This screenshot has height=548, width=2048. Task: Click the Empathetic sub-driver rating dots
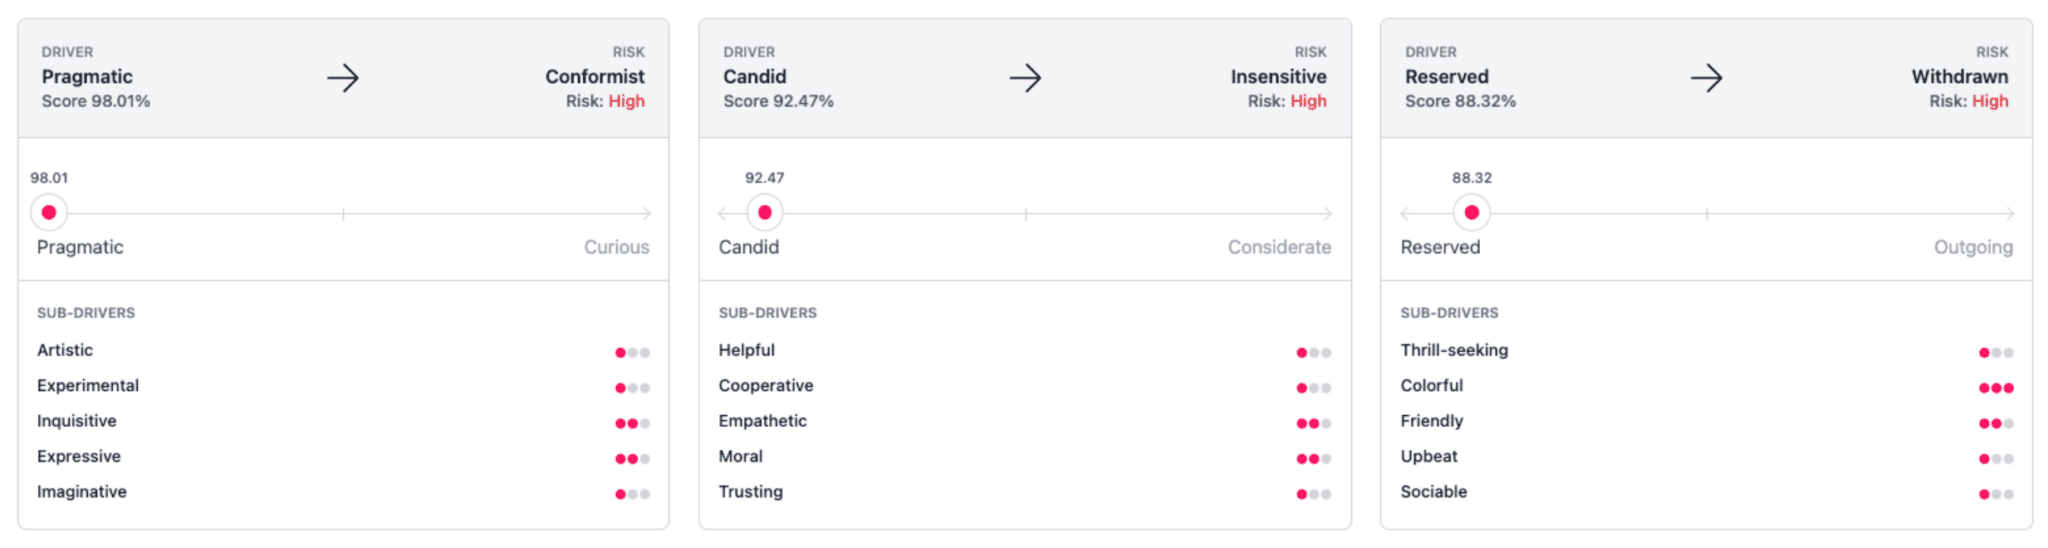point(1313,423)
